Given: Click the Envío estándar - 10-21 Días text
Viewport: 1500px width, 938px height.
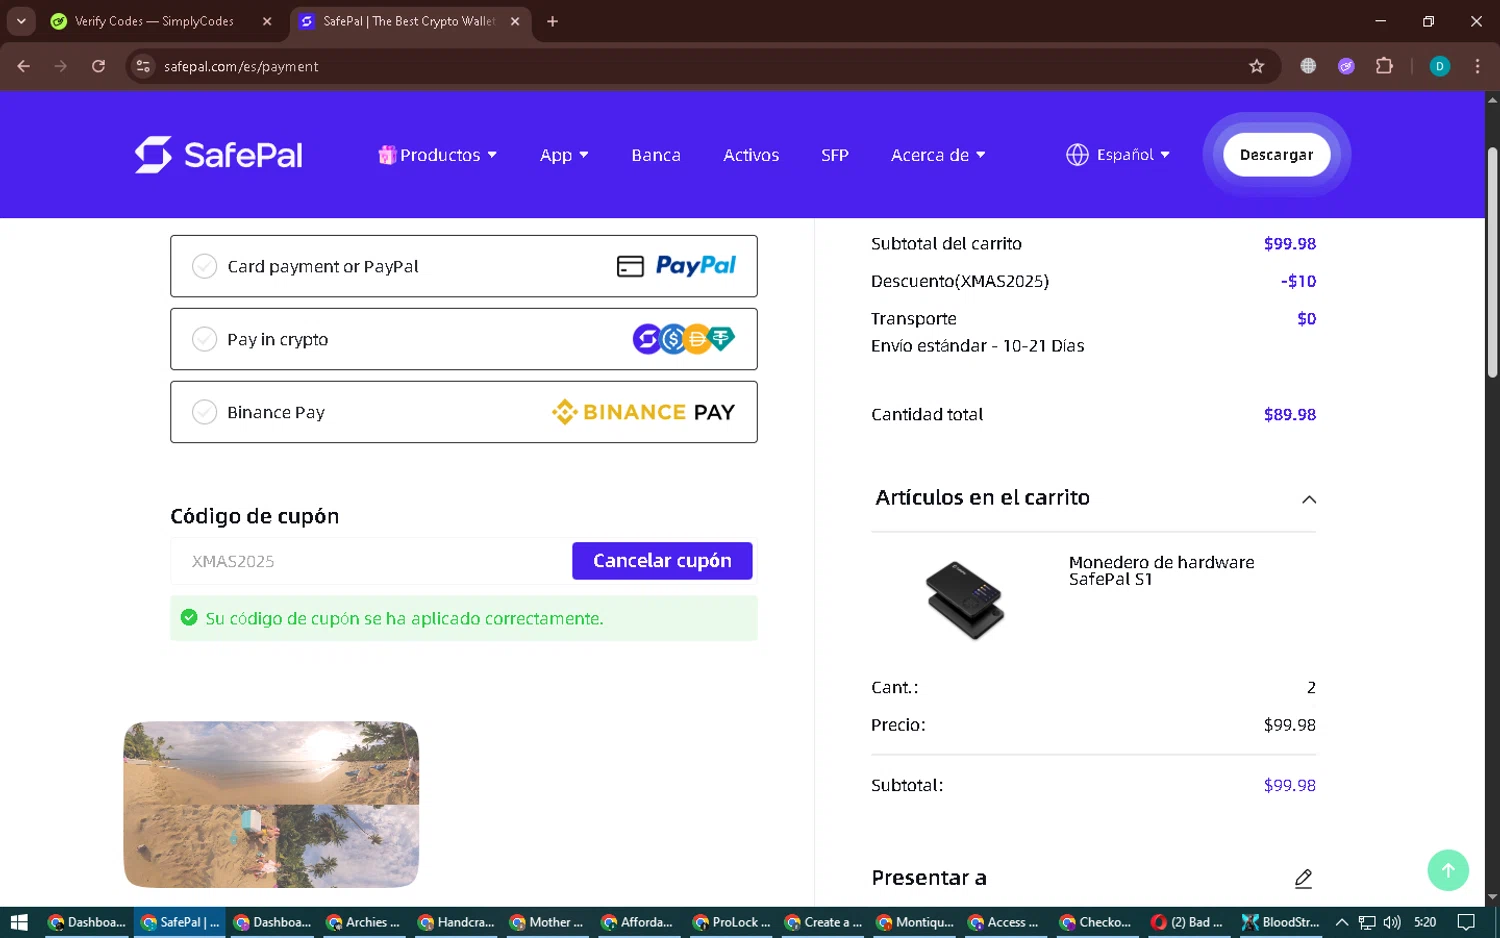Looking at the screenshot, I should [x=977, y=346].
